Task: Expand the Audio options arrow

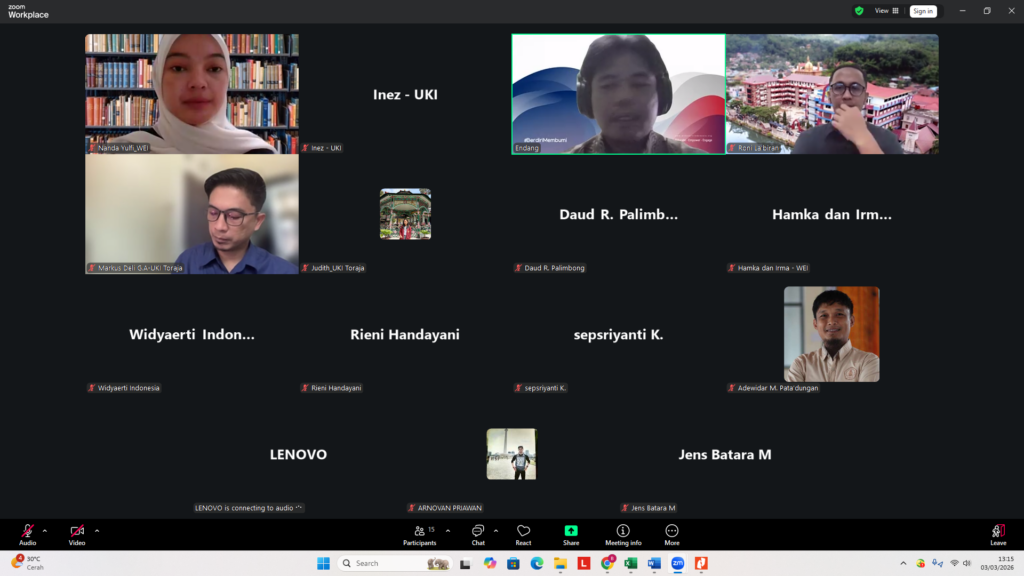Action: click(45, 531)
